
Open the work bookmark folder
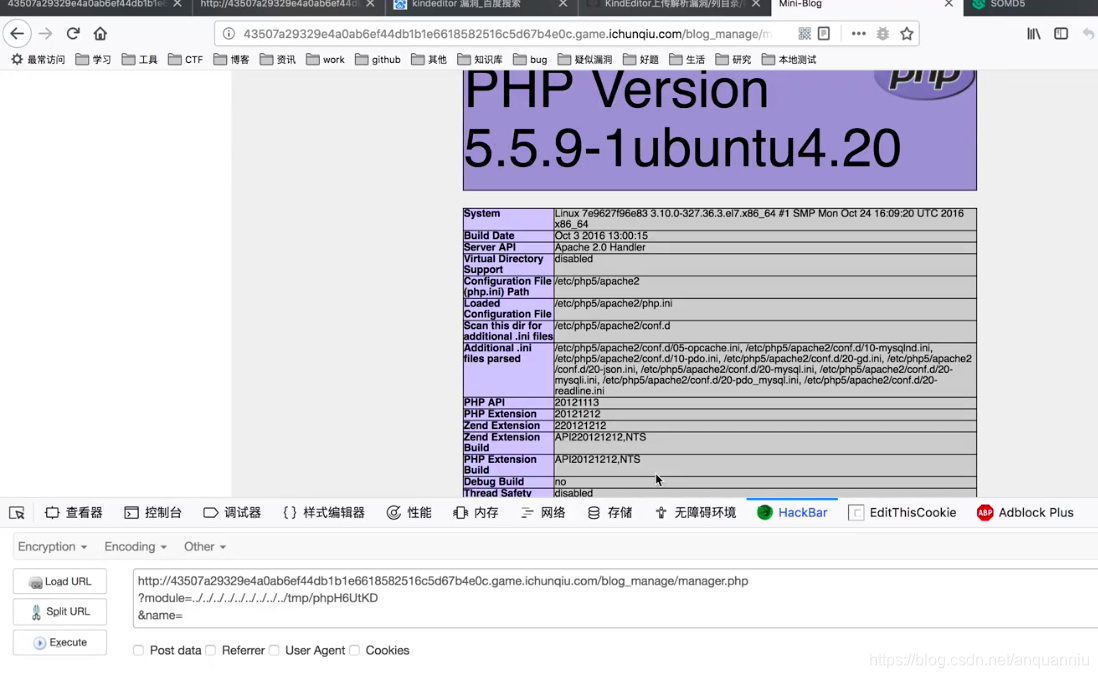[325, 60]
